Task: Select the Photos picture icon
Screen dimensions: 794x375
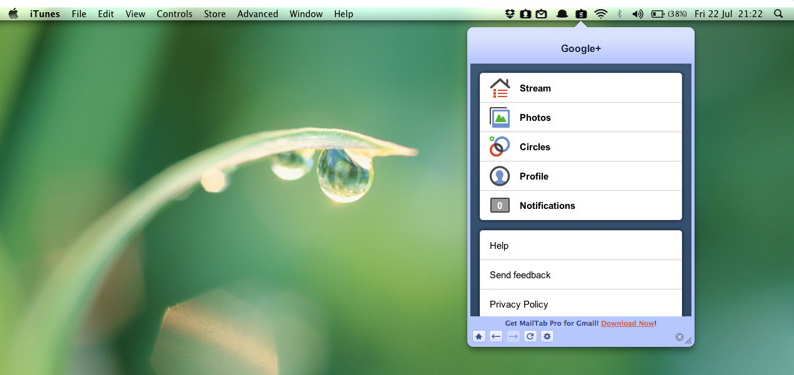Action: (x=500, y=117)
